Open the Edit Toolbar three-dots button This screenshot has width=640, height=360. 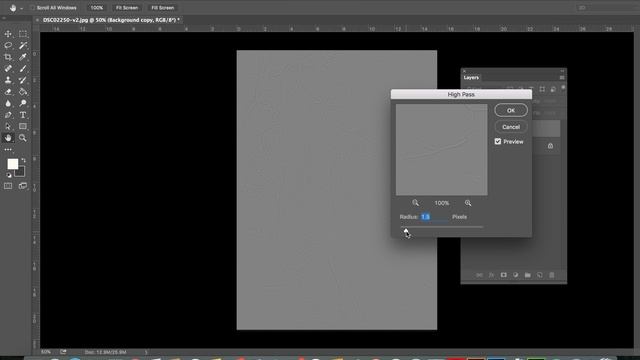(x=8, y=150)
